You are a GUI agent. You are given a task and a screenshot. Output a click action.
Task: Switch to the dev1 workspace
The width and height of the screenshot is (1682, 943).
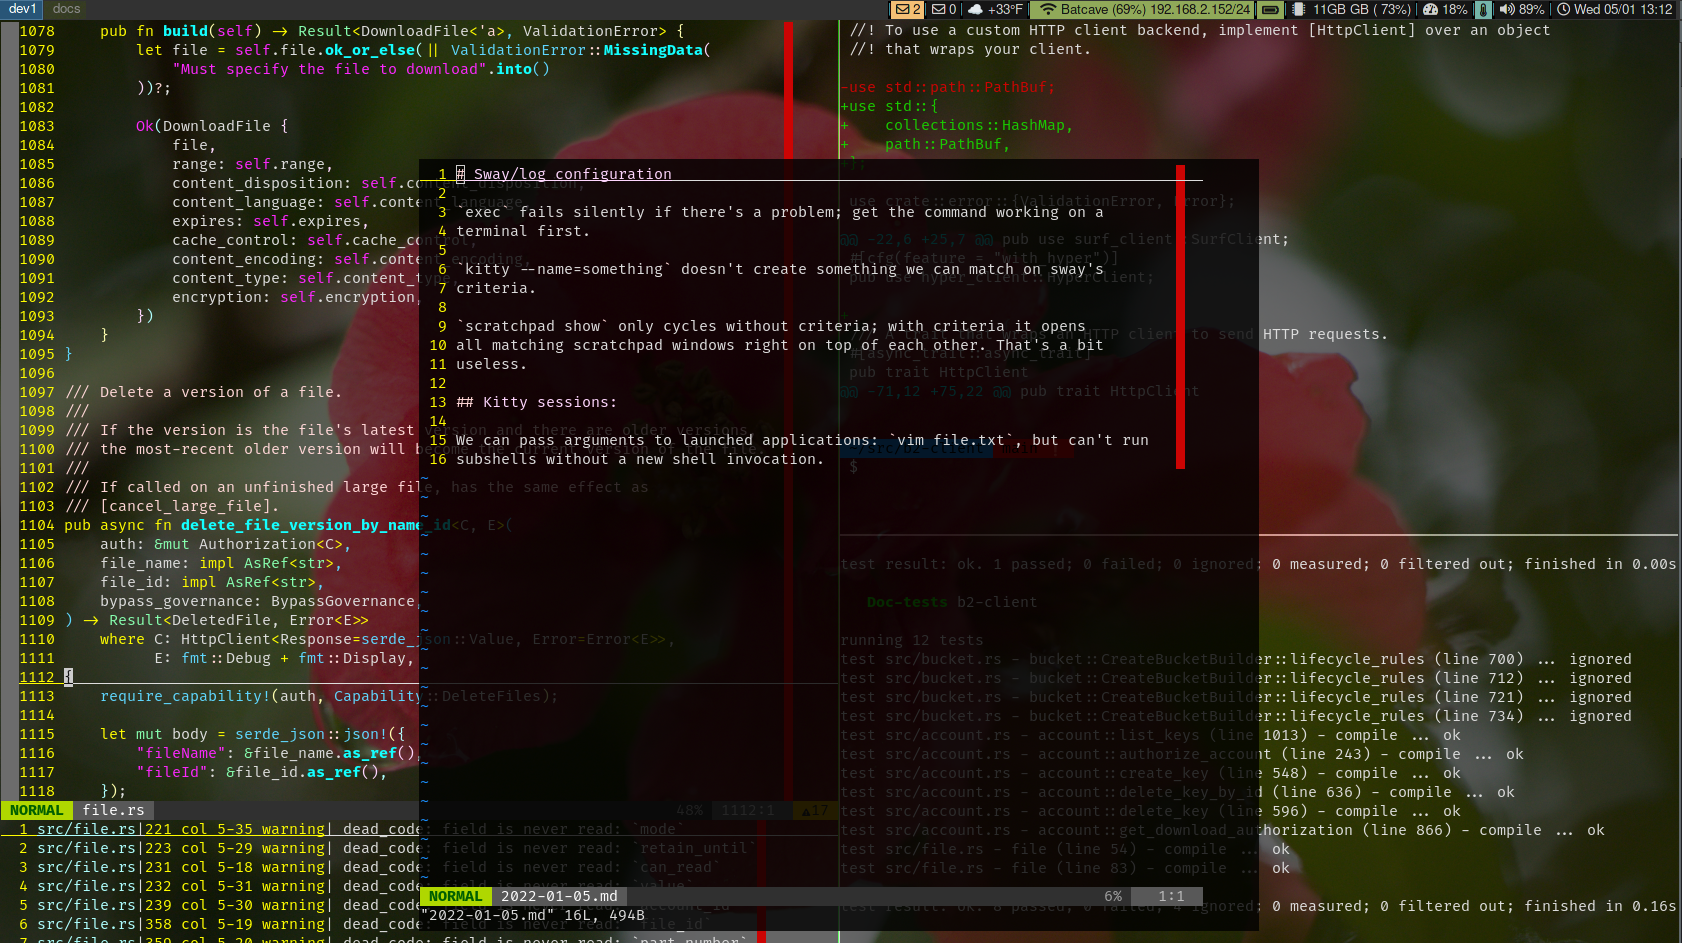point(22,9)
